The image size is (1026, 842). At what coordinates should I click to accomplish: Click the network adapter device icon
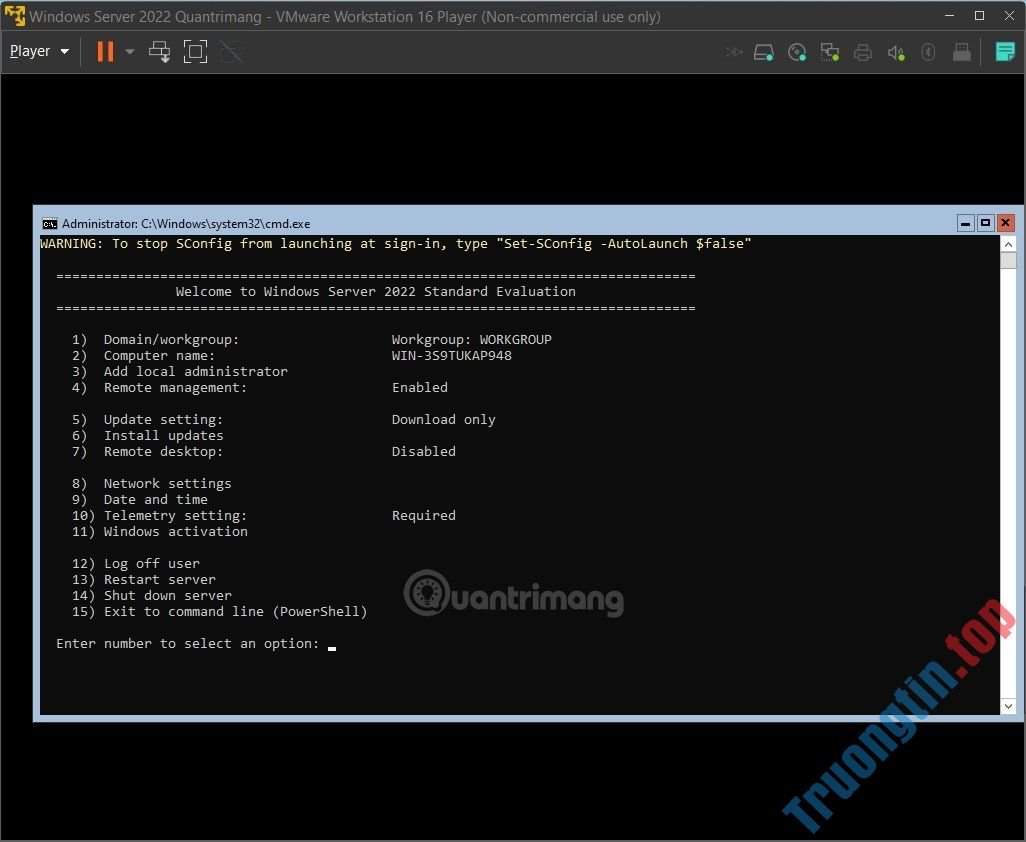(829, 52)
